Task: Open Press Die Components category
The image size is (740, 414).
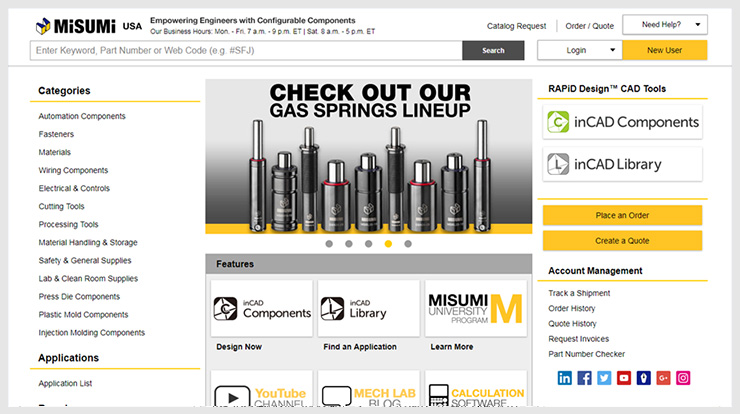Action: click(79, 296)
